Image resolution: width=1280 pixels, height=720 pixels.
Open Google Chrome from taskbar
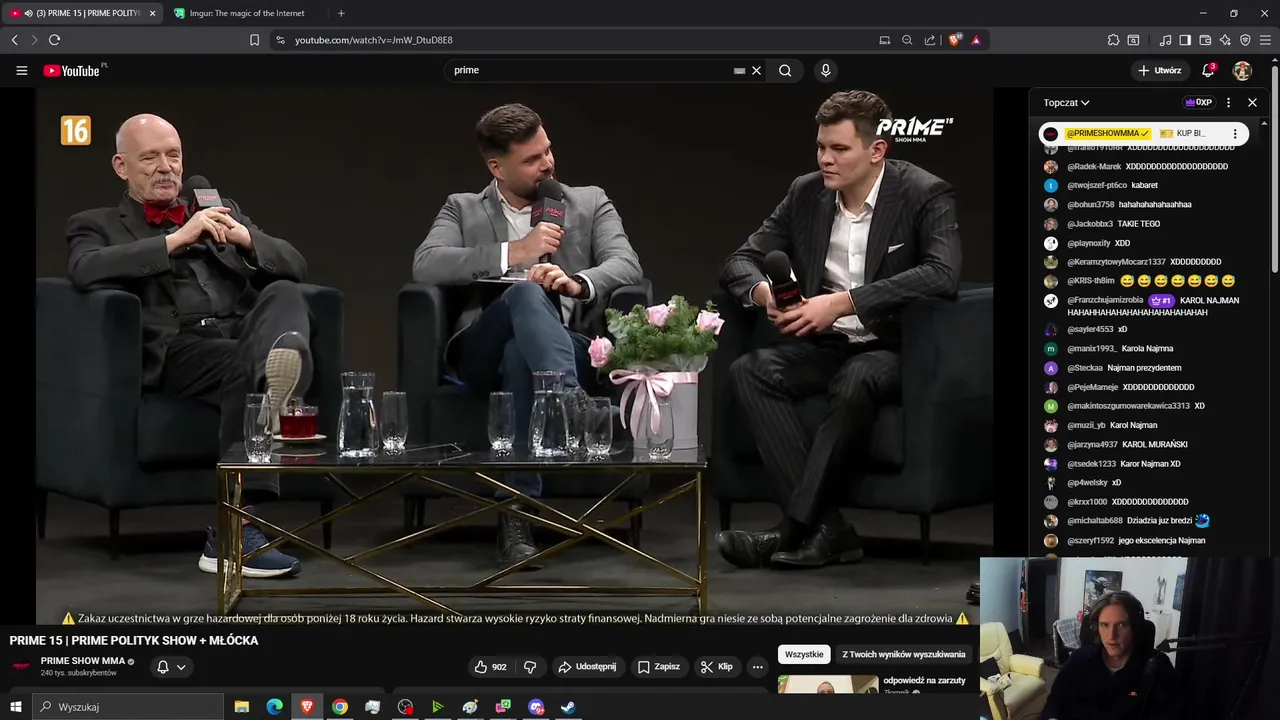click(340, 707)
